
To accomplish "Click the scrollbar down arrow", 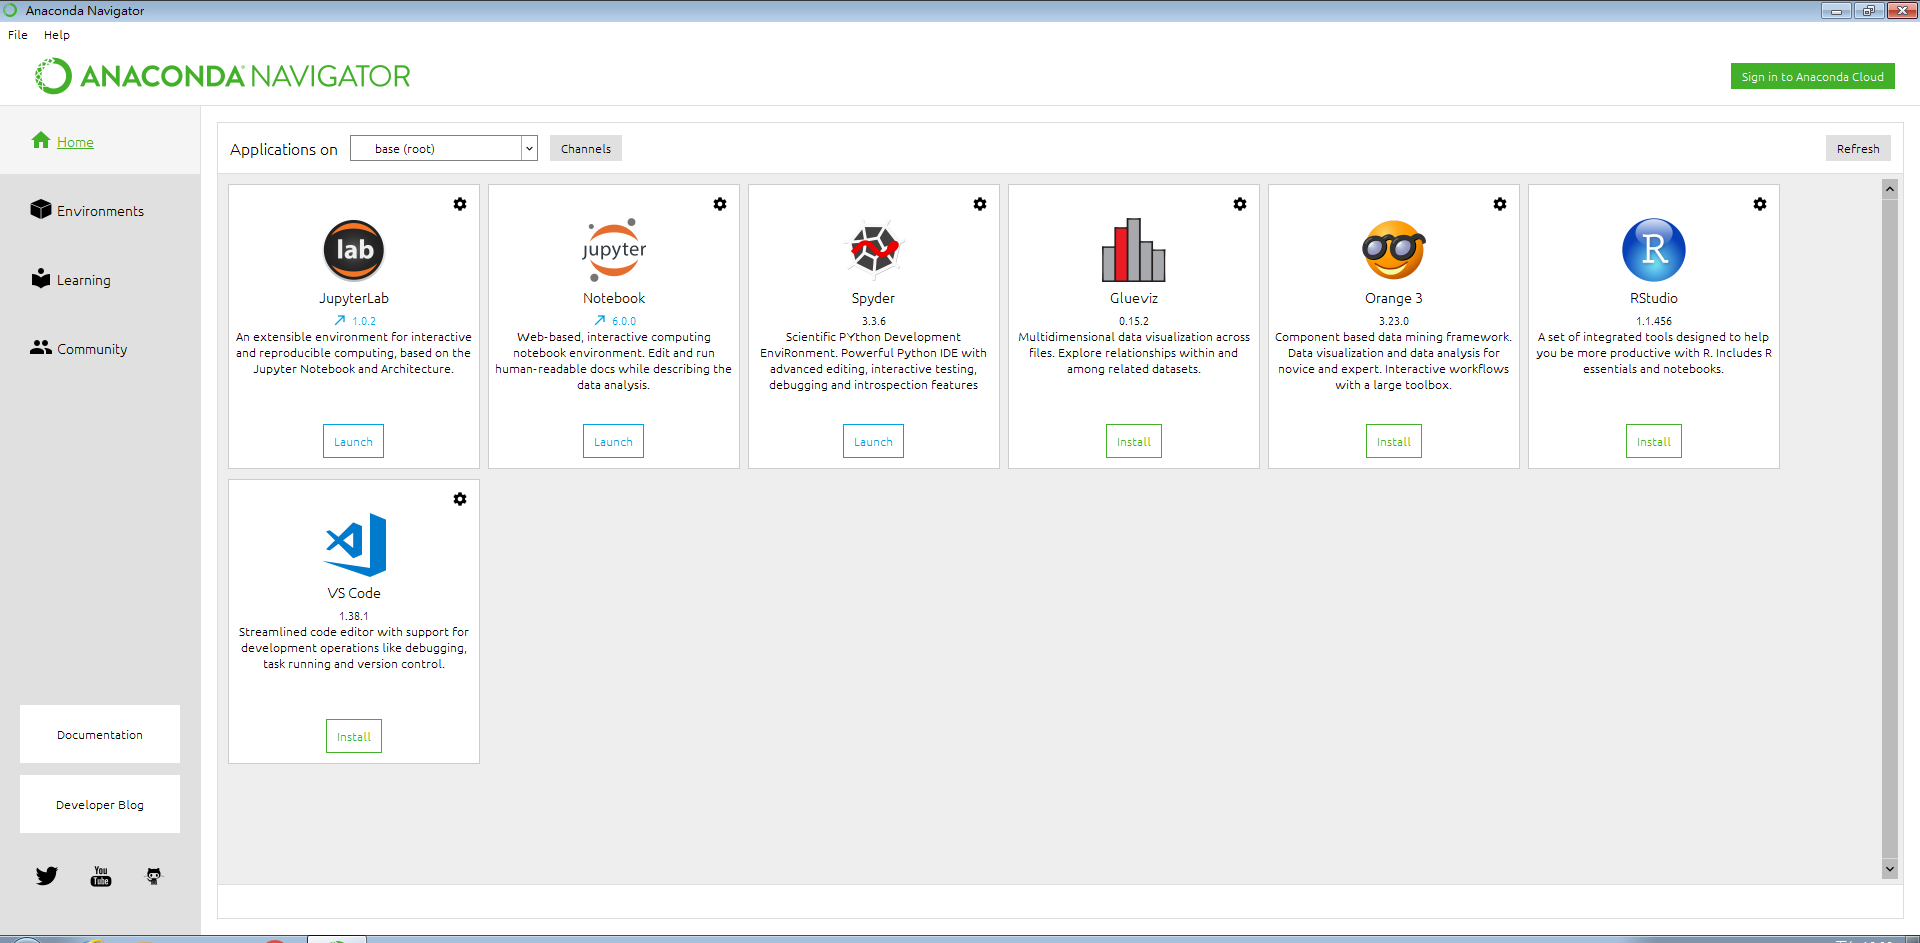I will click(x=1889, y=869).
